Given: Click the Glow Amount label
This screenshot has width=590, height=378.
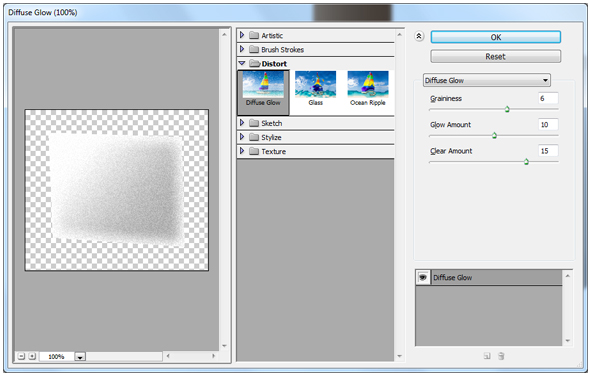Looking at the screenshot, I should pyautogui.click(x=450, y=124).
